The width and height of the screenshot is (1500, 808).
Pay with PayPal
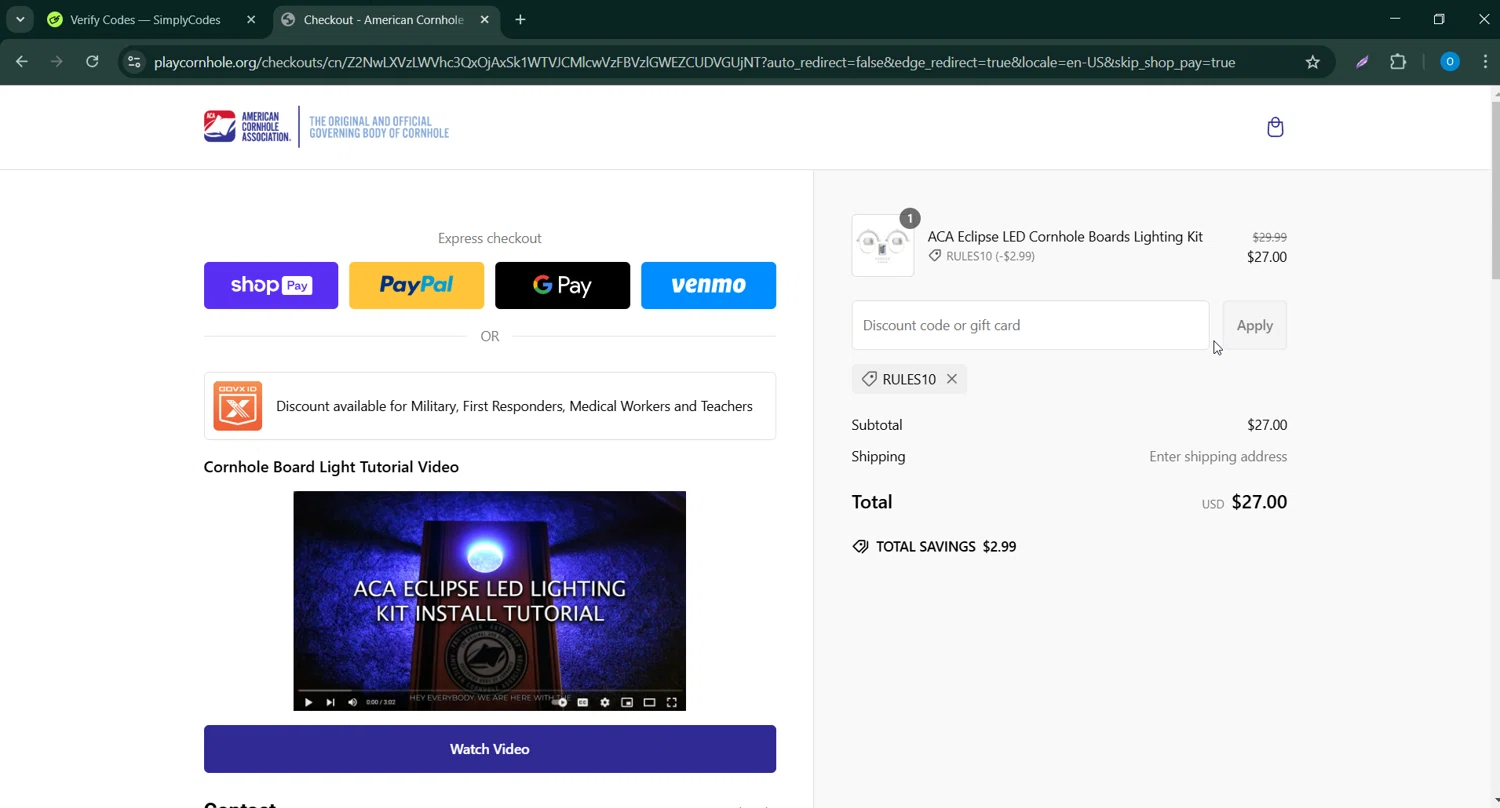click(x=416, y=285)
